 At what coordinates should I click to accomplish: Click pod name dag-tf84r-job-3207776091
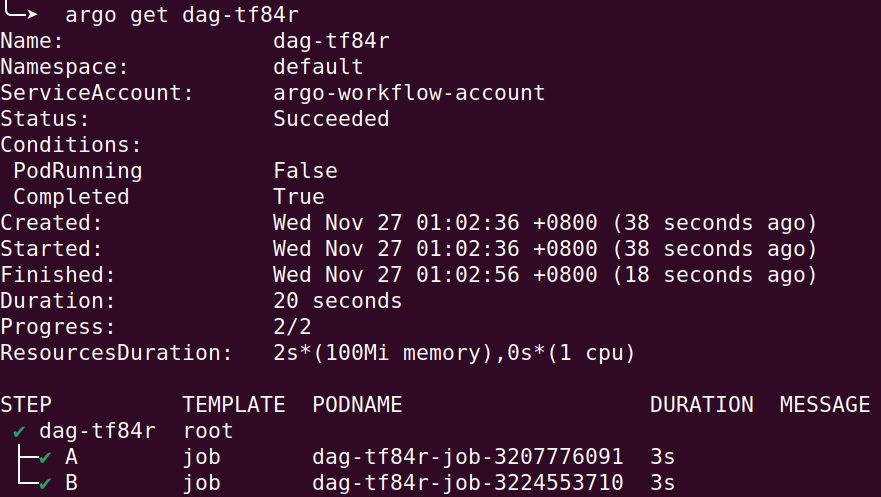[x=467, y=458]
